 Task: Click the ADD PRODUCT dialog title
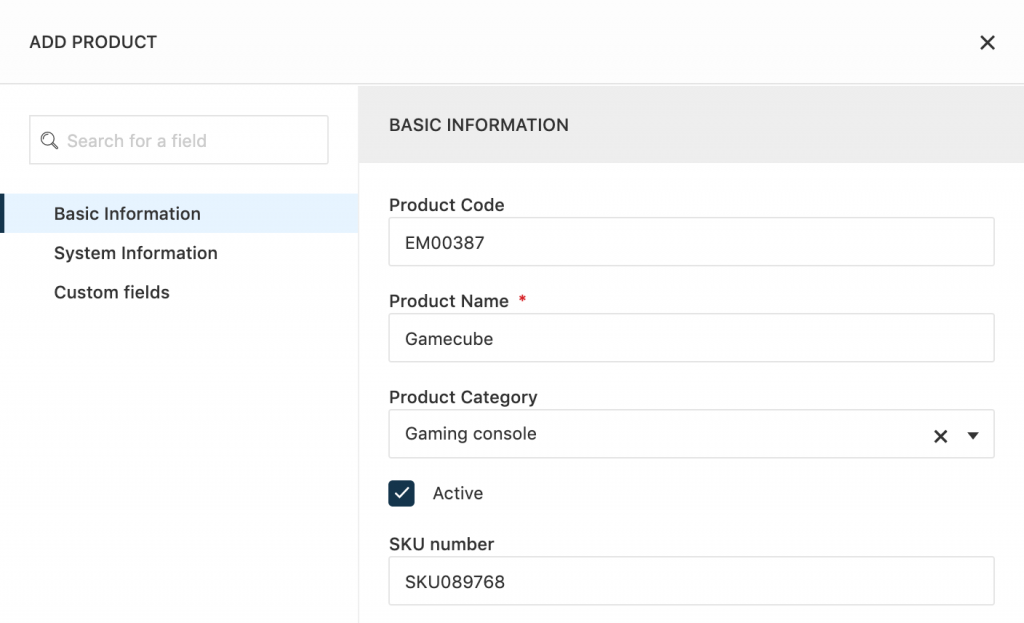pos(93,42)
